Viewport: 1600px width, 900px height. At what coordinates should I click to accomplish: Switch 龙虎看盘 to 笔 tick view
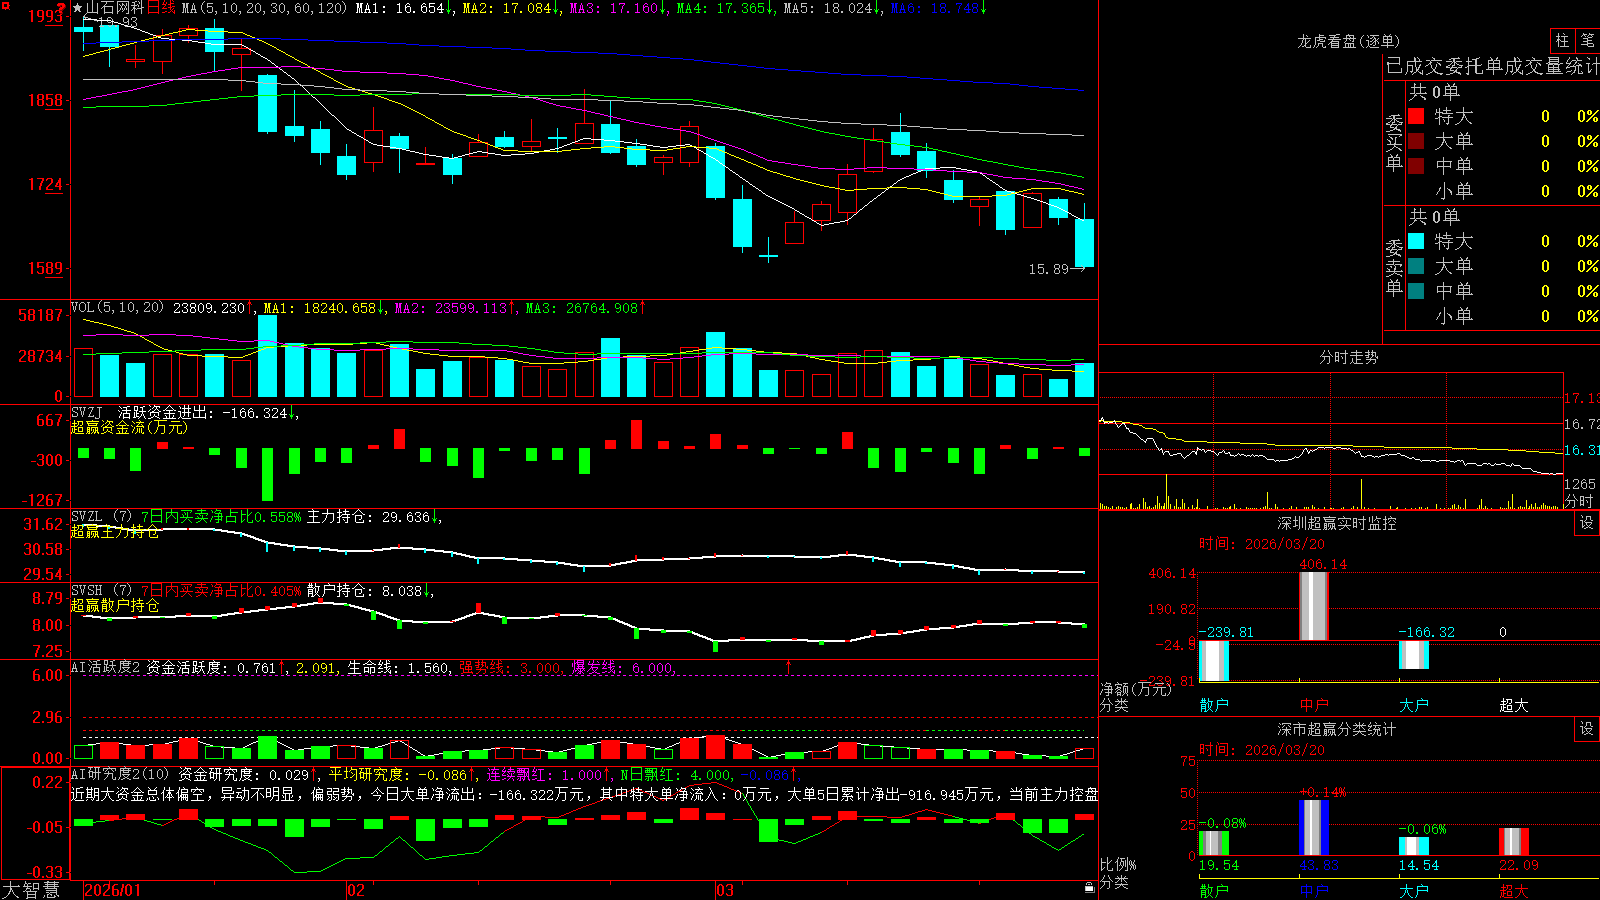pyautogui.click(x=1587, y=40)
